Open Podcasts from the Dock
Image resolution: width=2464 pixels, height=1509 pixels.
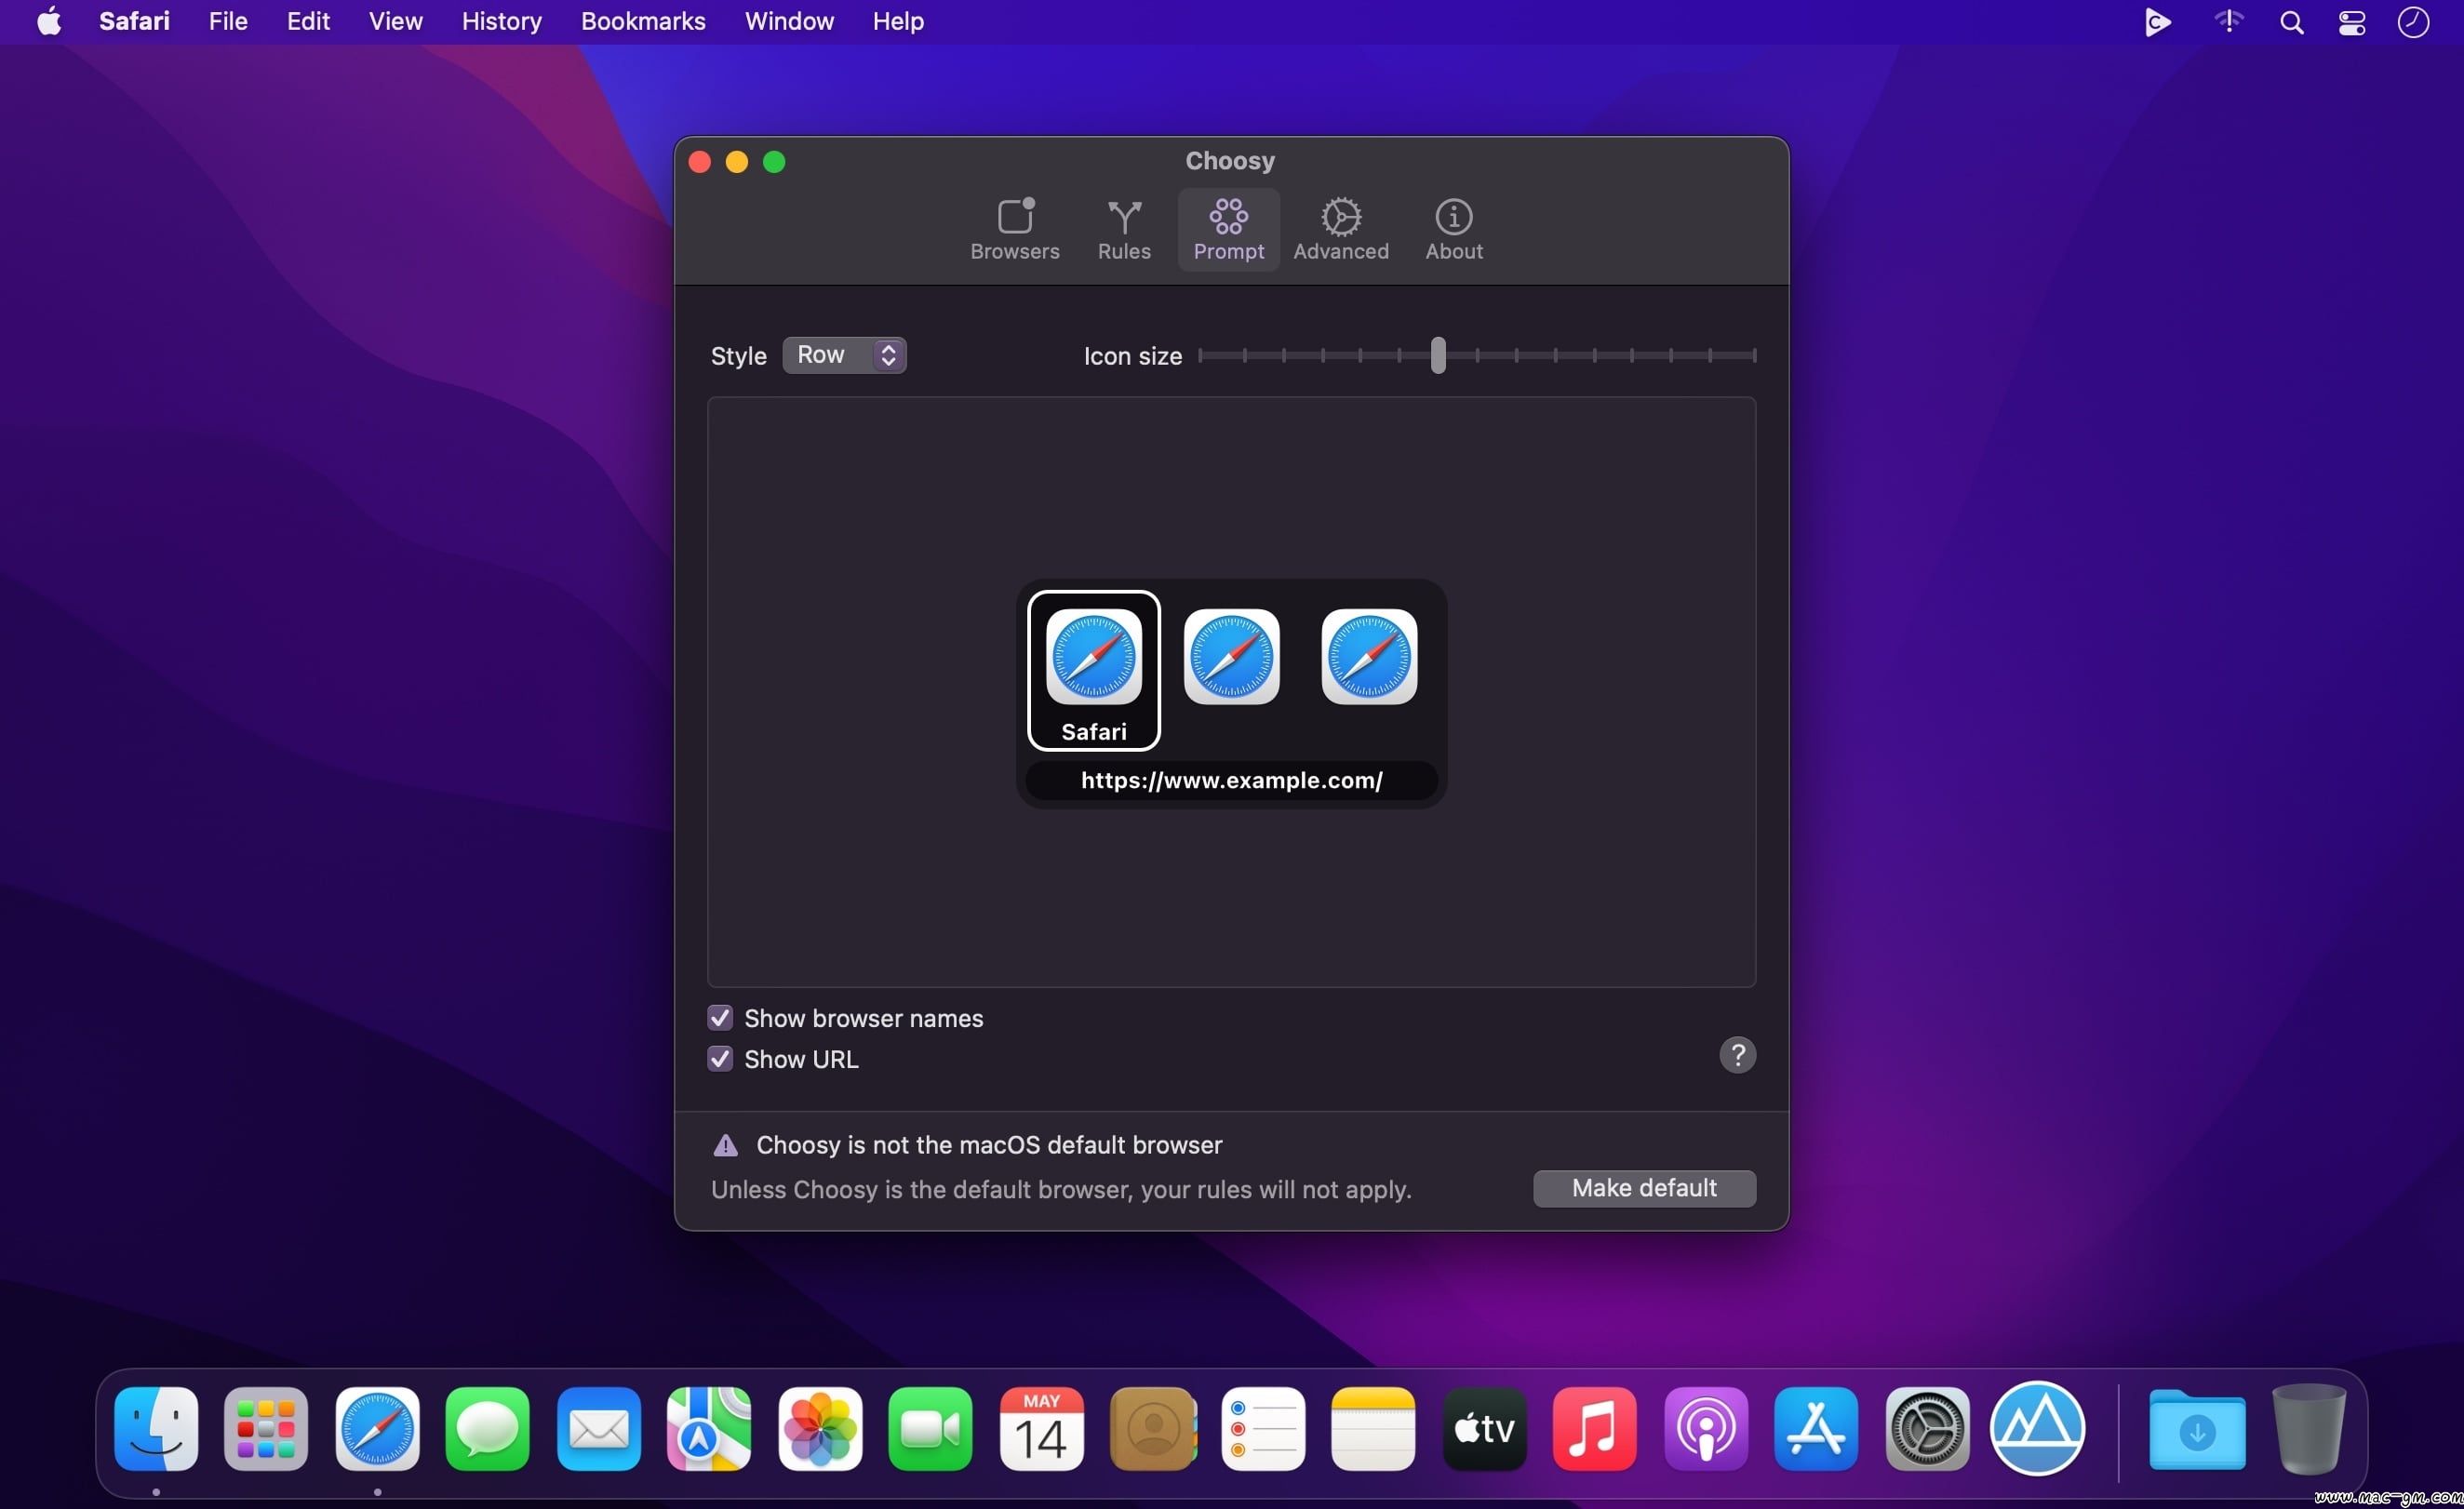tap(1706, 1428)
